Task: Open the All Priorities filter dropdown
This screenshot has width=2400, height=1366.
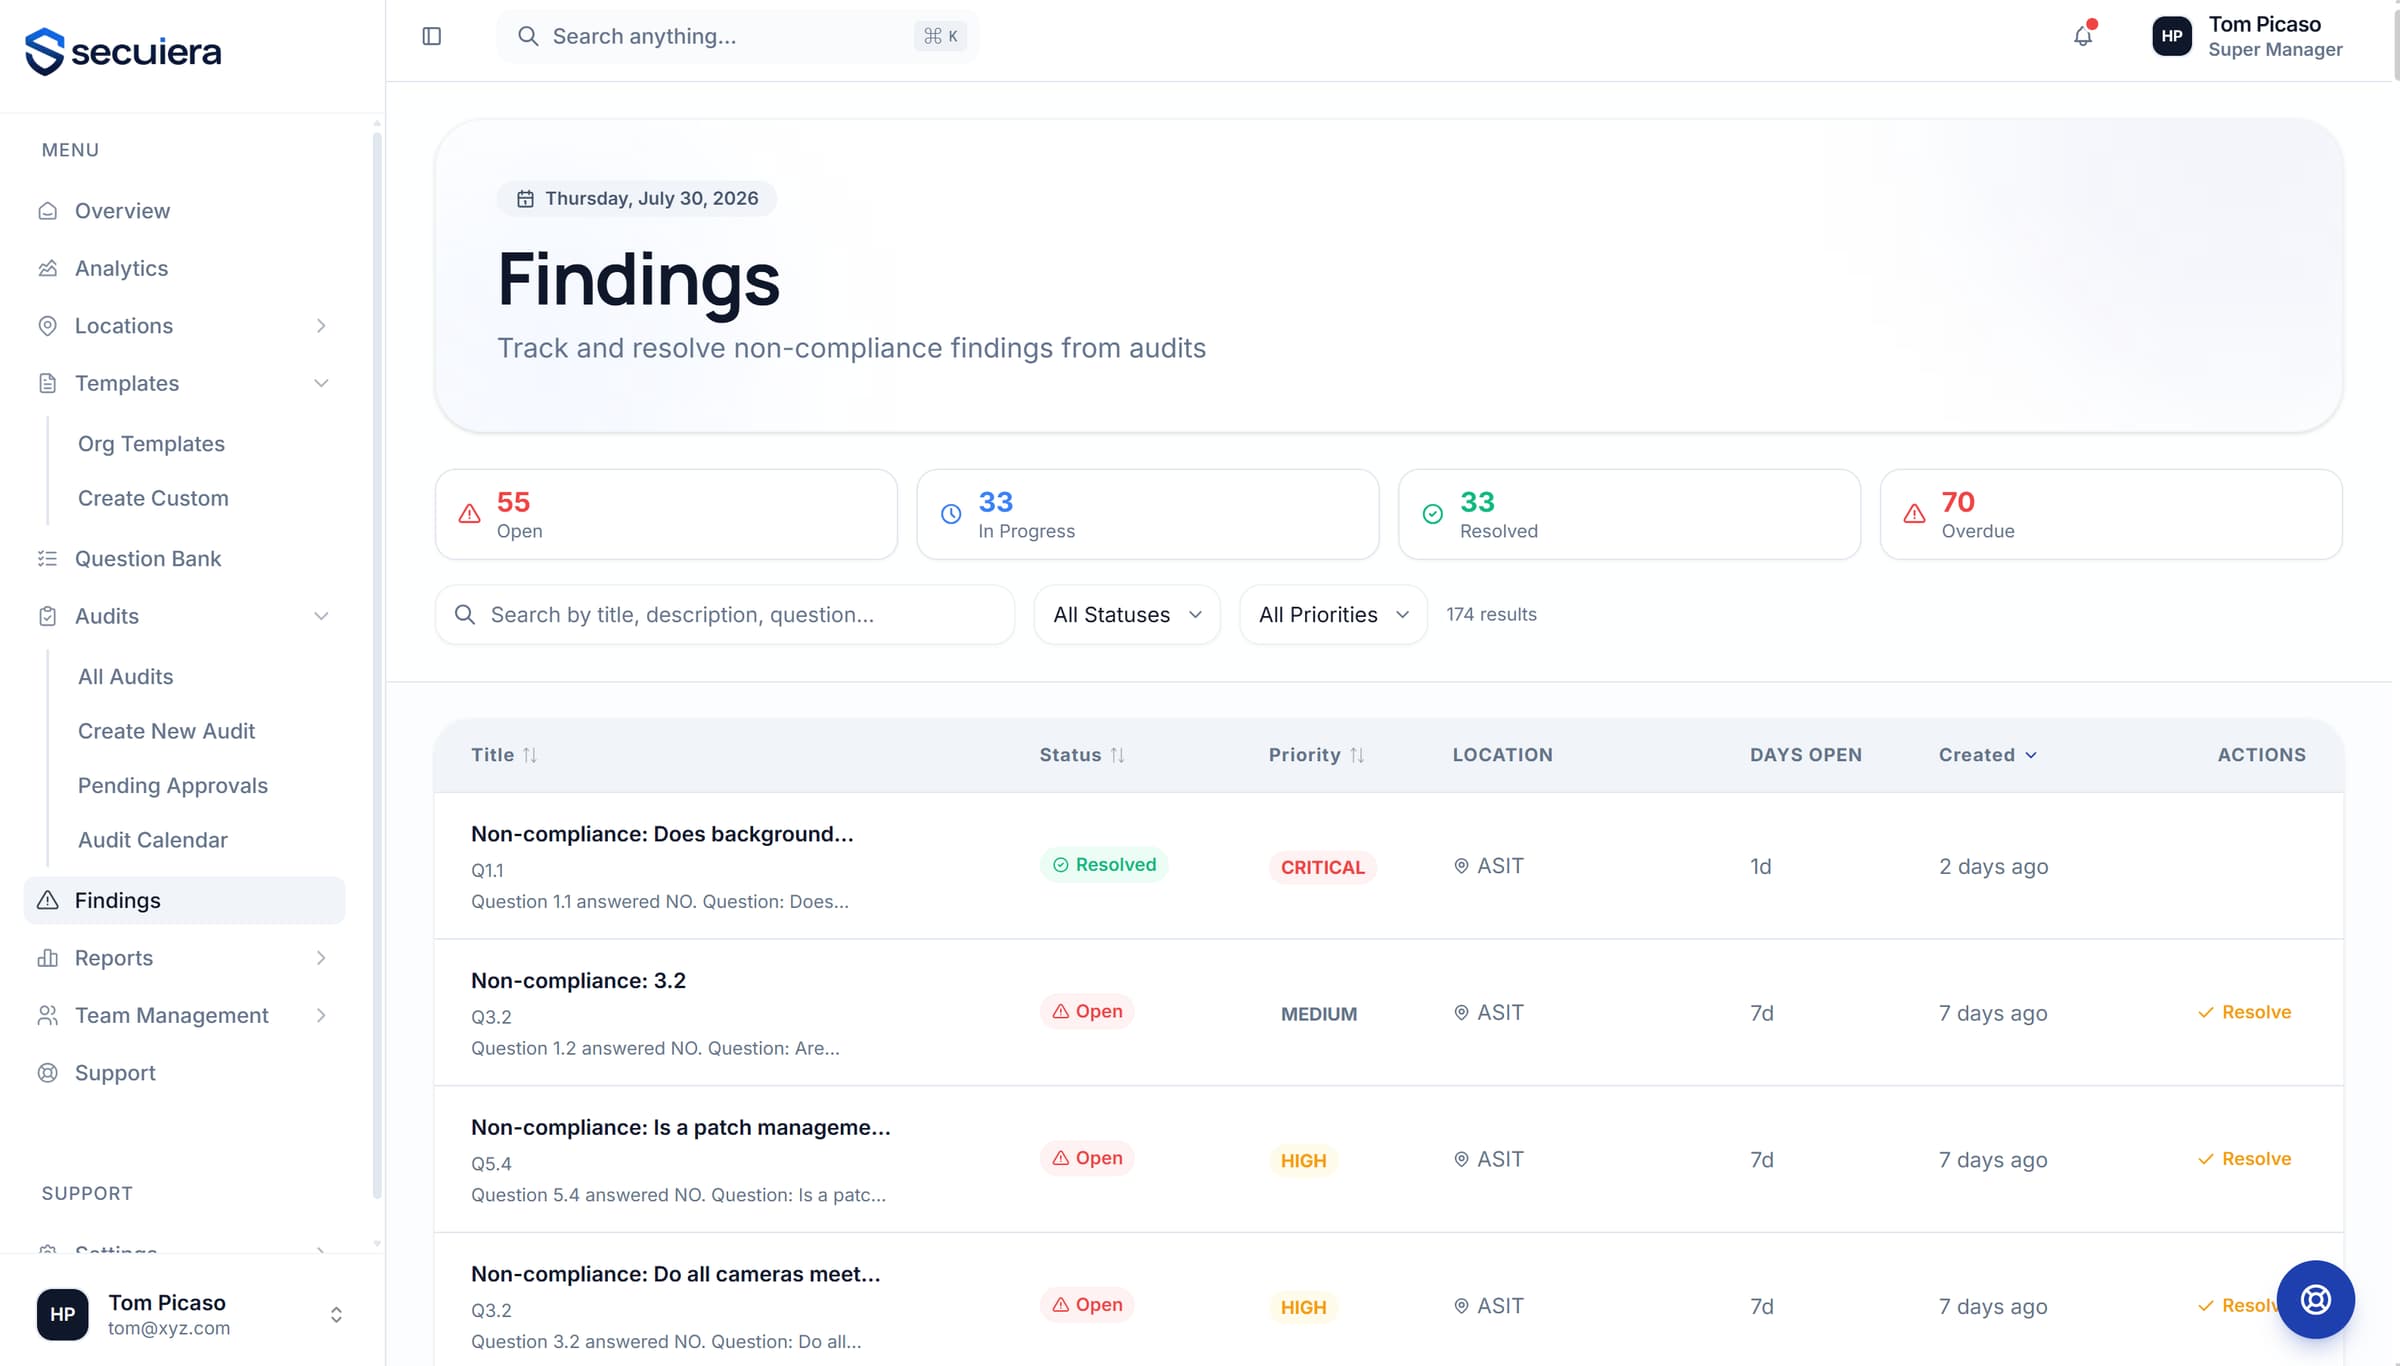Action: click(x=1333, y=615)
